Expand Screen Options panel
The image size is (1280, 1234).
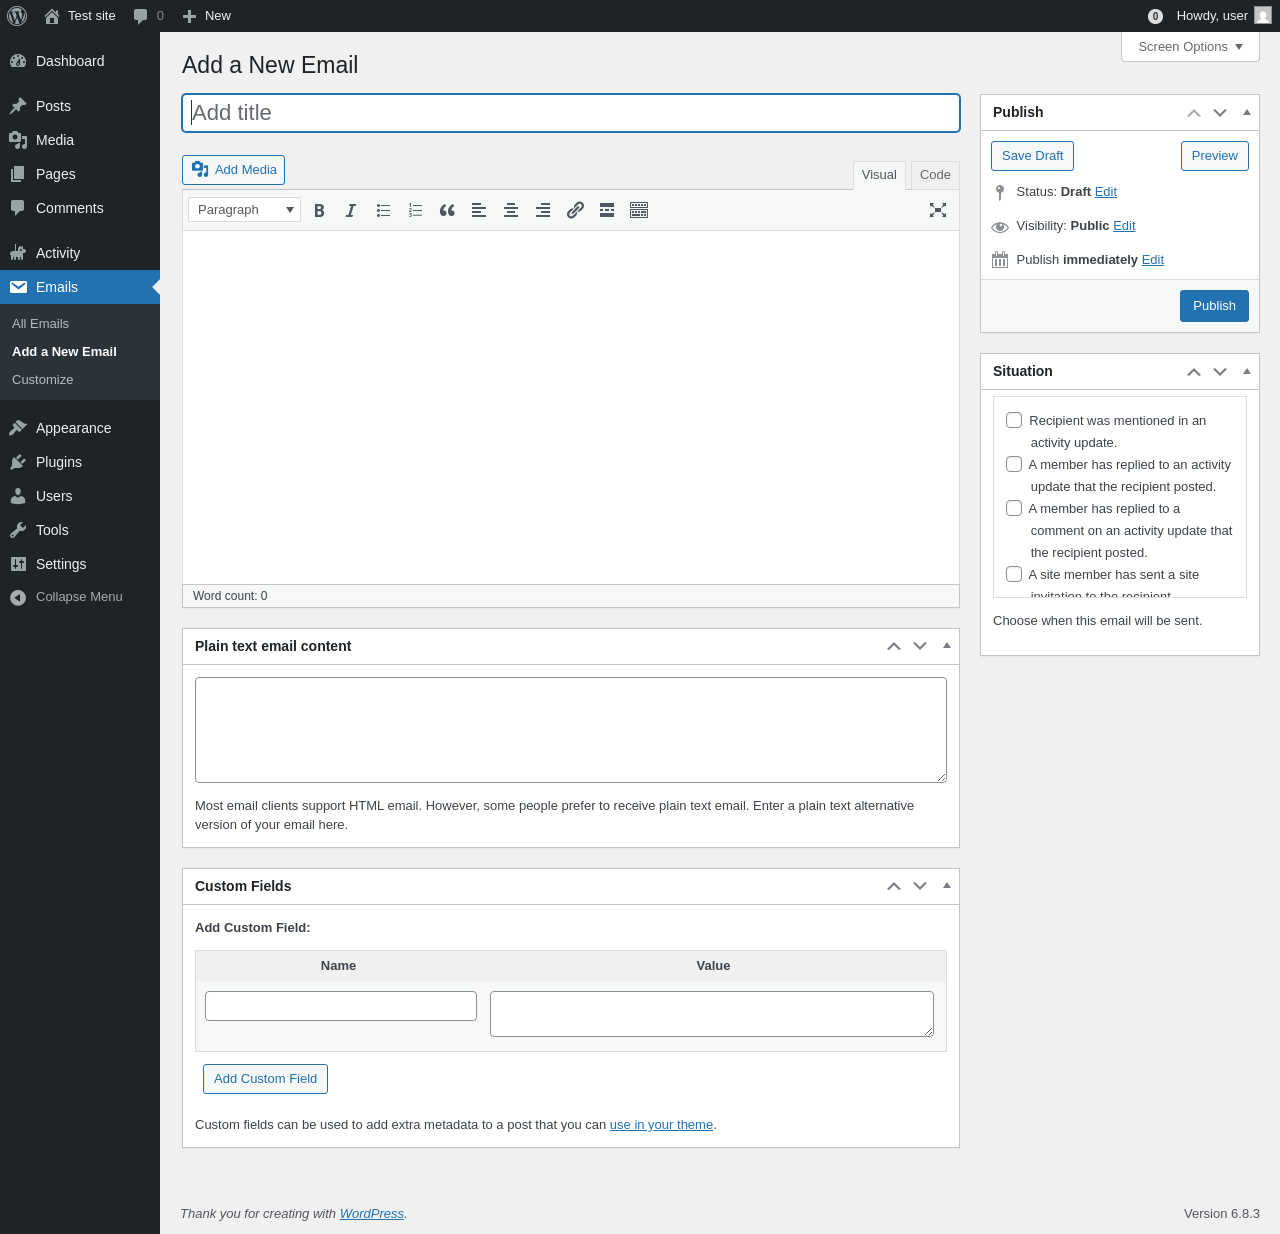coord(1190,47)
